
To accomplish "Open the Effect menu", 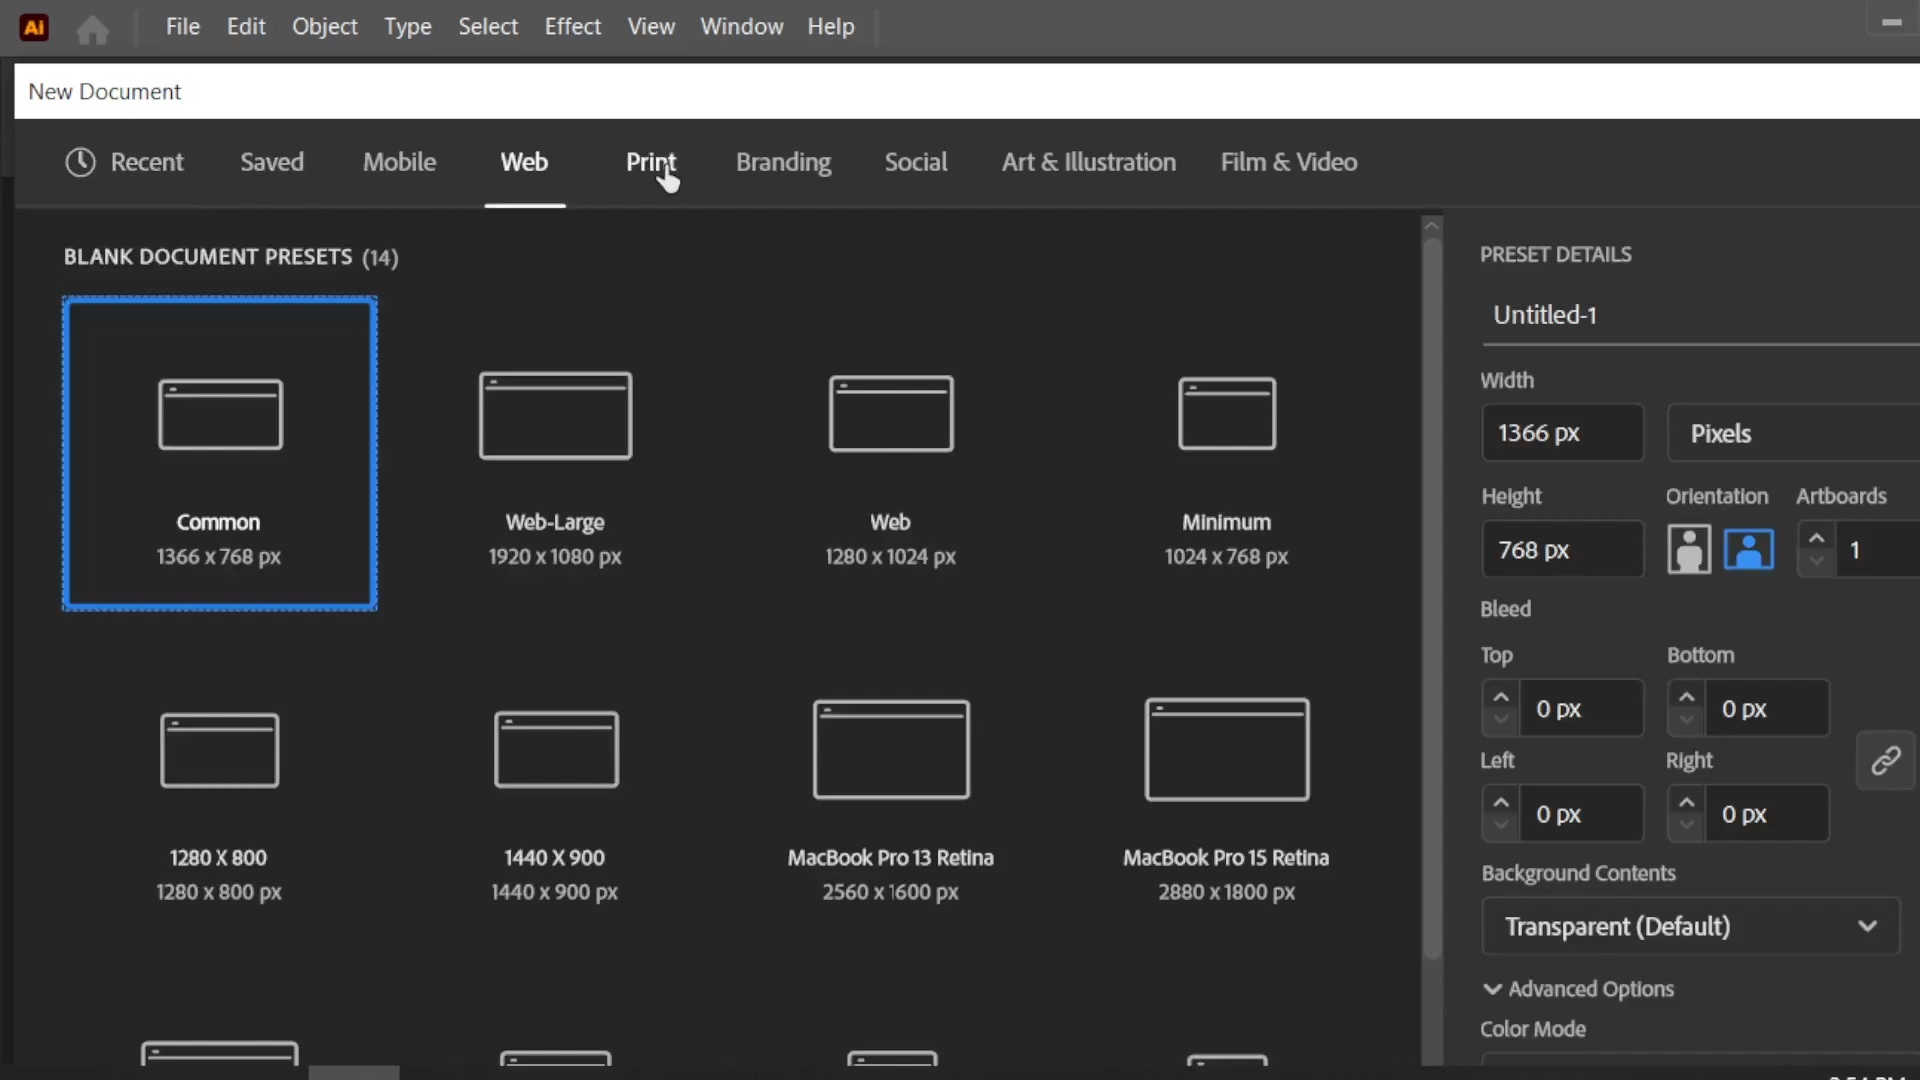I will 572,27.
